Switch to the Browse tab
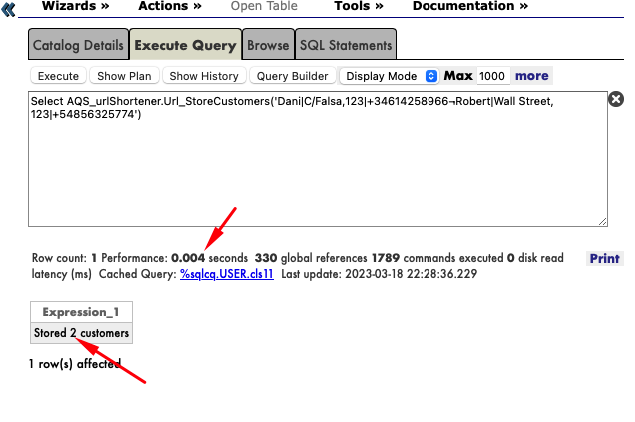 268,45
